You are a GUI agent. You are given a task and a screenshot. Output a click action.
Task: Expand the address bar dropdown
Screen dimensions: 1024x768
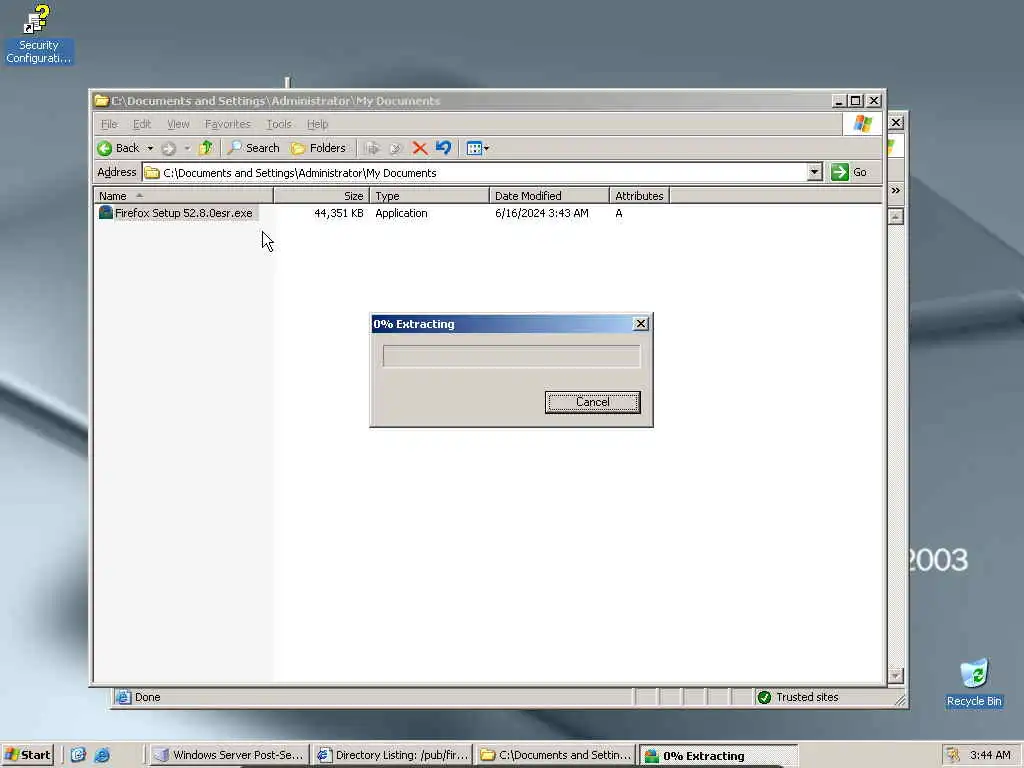click(x=814, y=172)
